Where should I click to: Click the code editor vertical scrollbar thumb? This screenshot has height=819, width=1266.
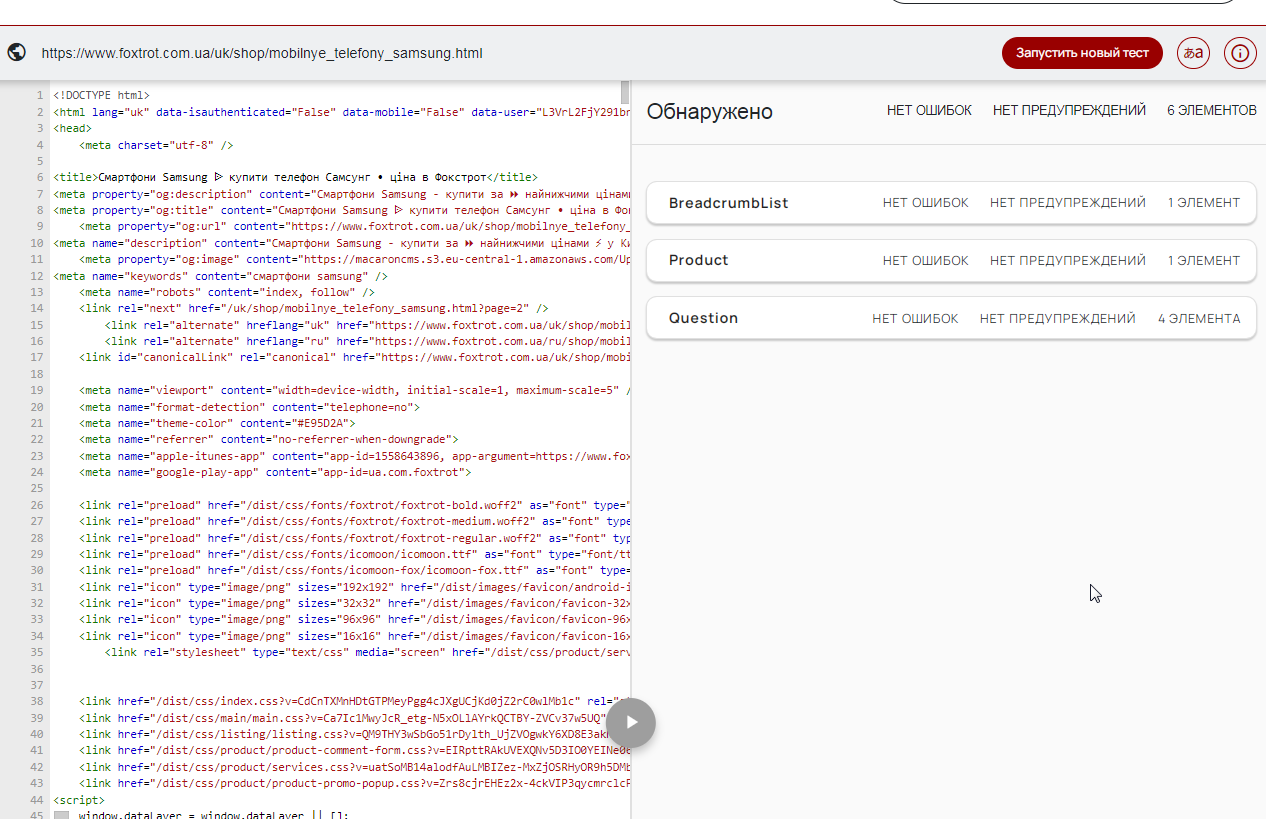[x=625, y=93]
